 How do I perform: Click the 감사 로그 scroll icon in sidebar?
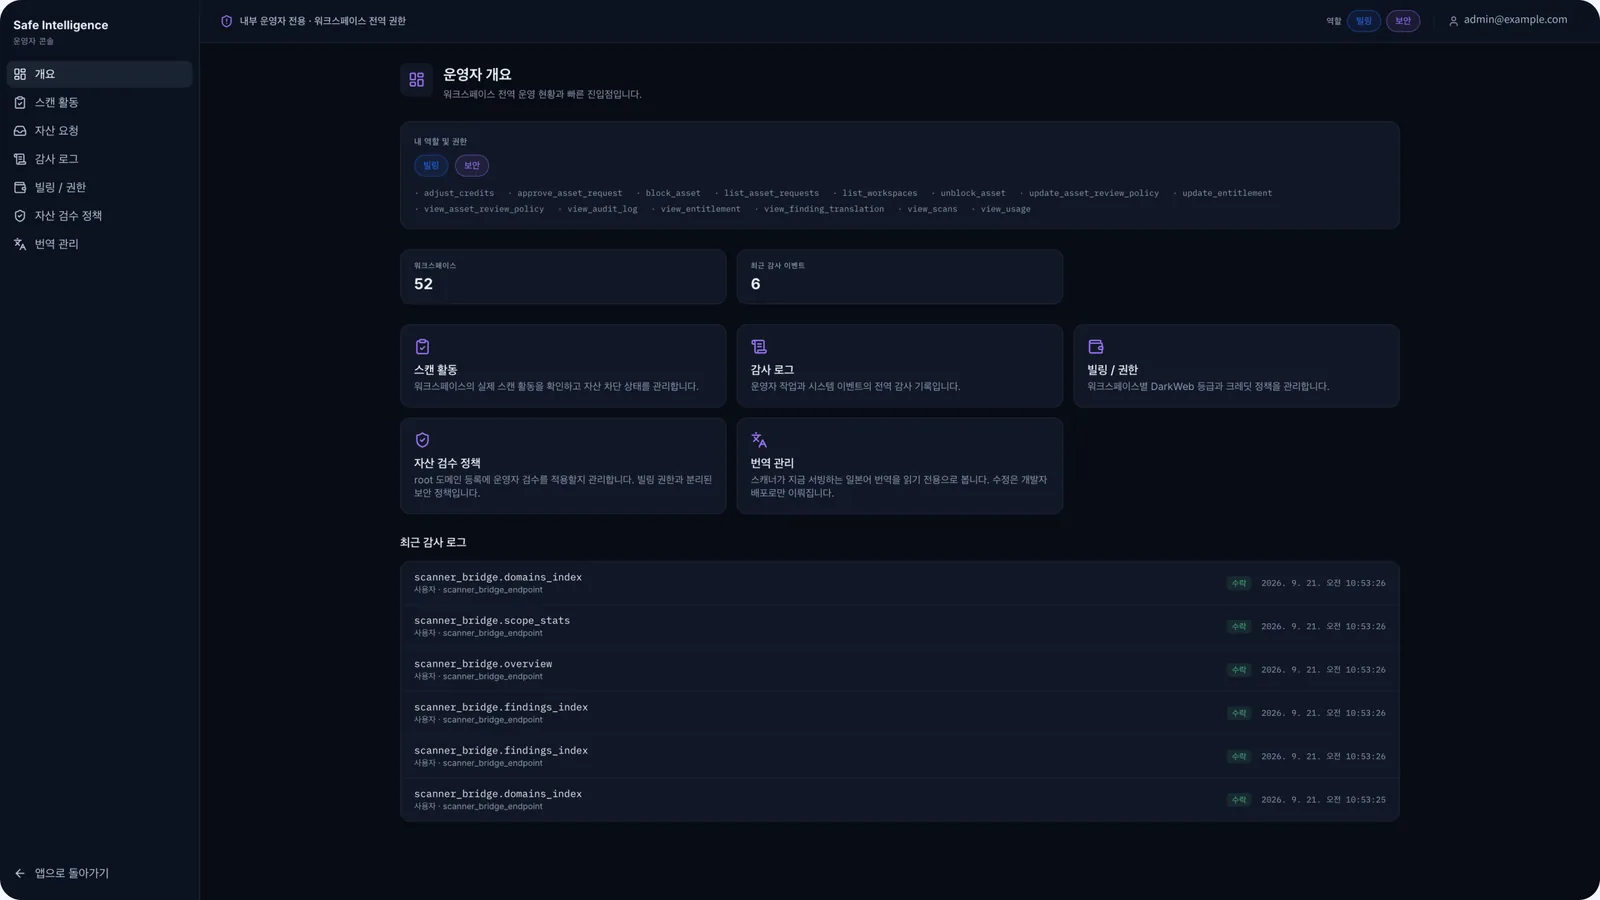pyautogui.click(x=20, y=159)
